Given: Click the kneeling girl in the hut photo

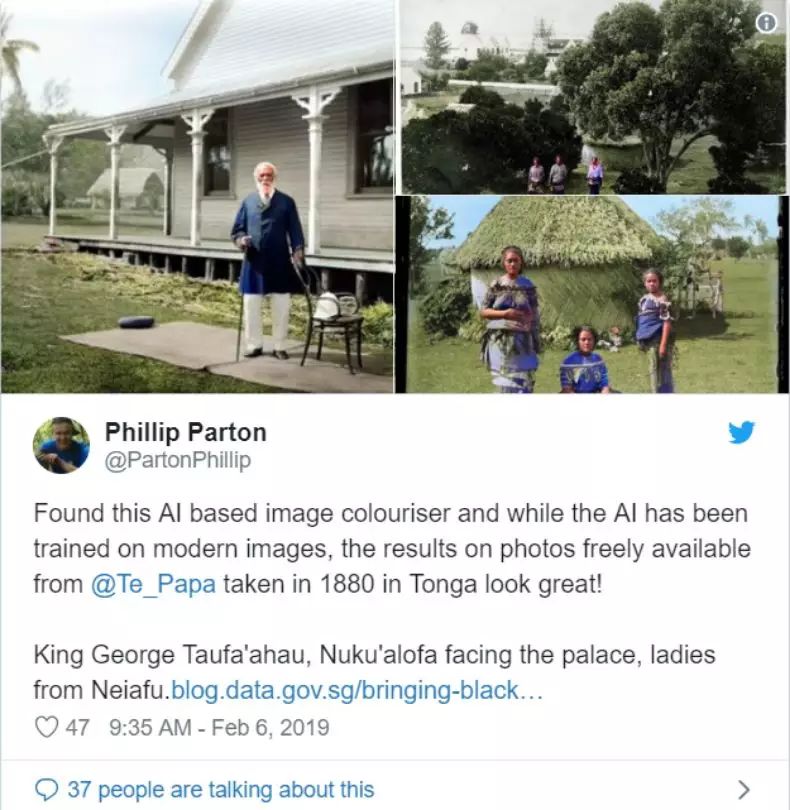Looking at the screenshot, I should [x=585, y=361].
